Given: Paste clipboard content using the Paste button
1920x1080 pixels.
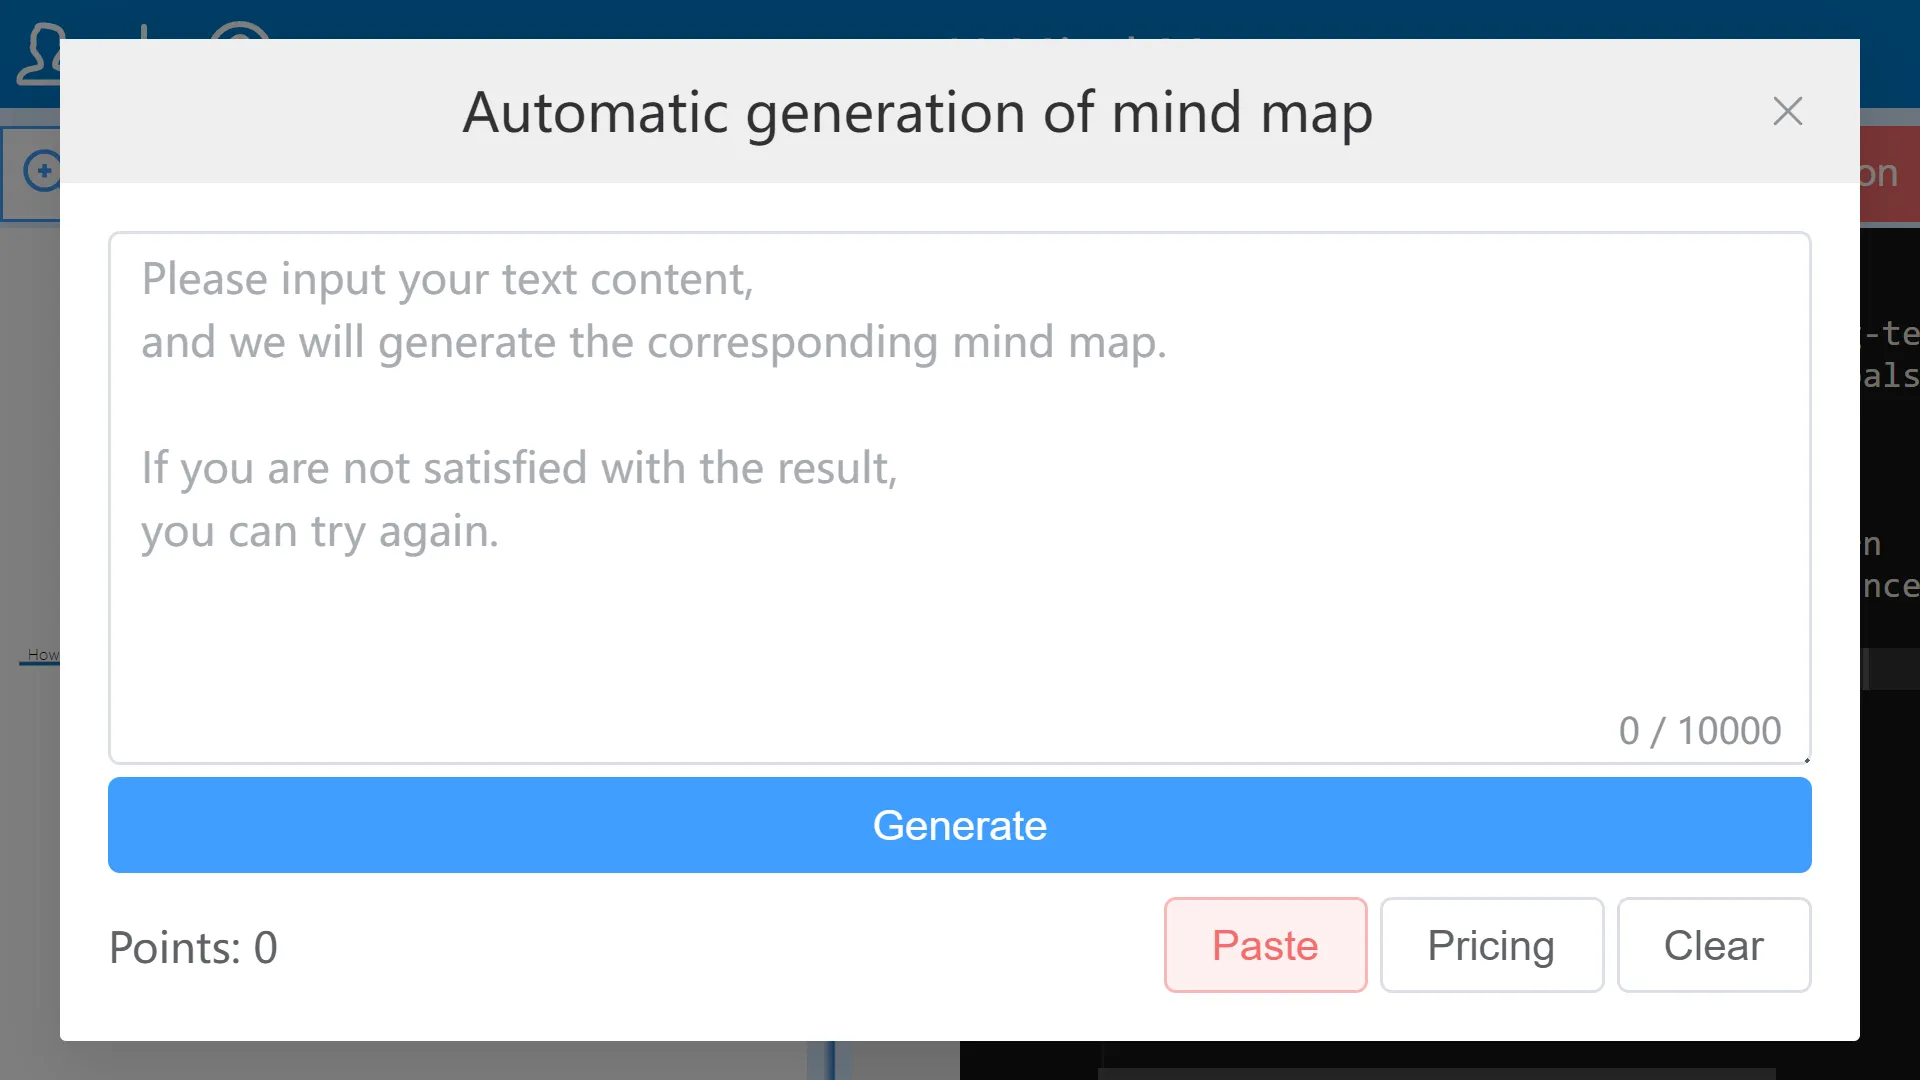Looking at the screenshot, I should pyautogui.click(x=1265, y=945).
